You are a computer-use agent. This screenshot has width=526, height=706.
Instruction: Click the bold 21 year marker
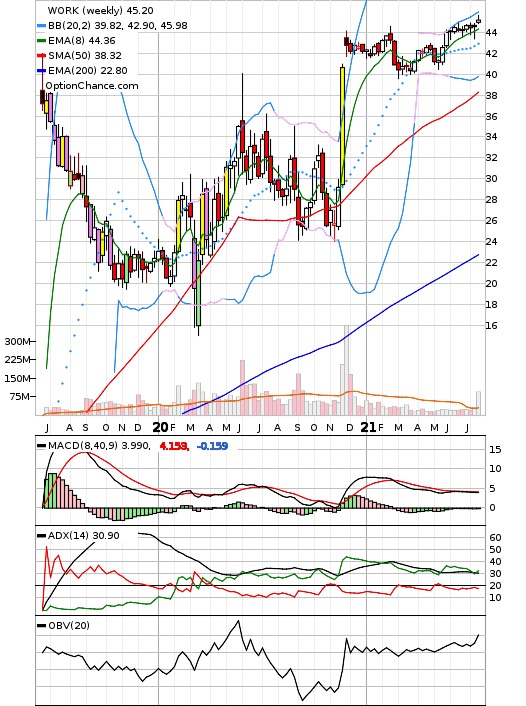368,427
